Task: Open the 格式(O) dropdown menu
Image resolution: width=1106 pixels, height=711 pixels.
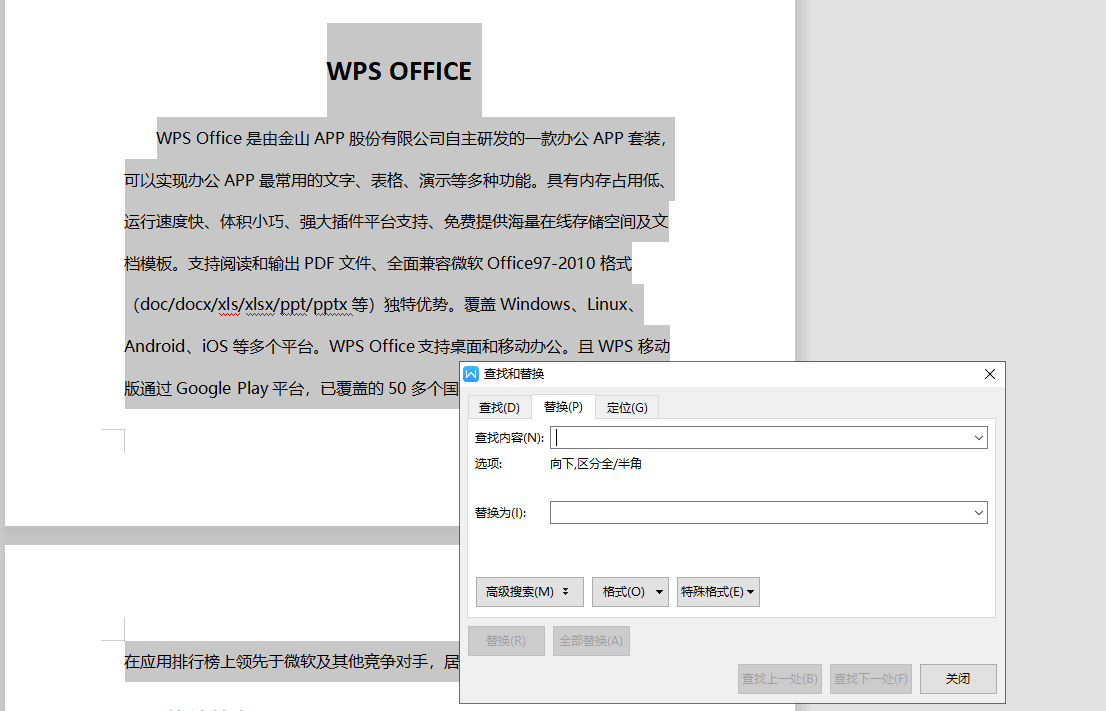Action: [x=630, y=592]
